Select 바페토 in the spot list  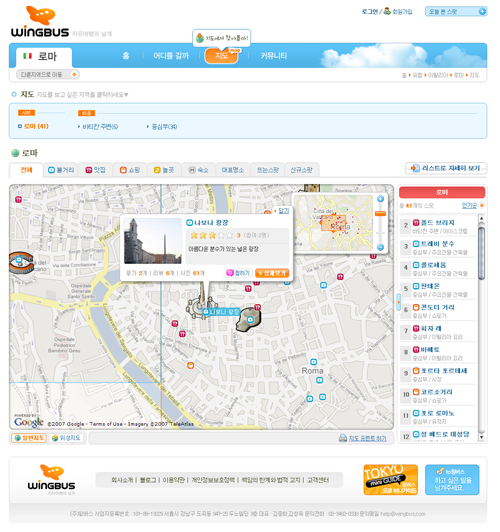coord(438,353)
